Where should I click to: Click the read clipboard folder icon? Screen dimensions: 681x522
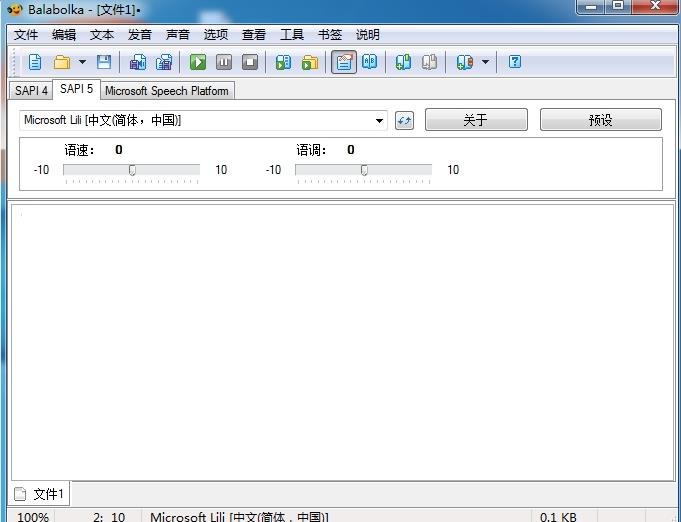(x=310, y=62)
